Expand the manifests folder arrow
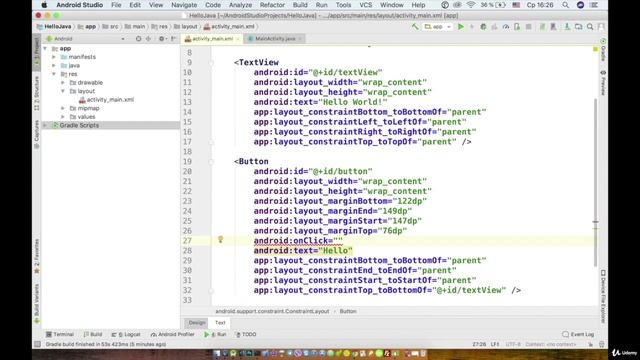The image size is (640, 360). click(x=54, y=57)
